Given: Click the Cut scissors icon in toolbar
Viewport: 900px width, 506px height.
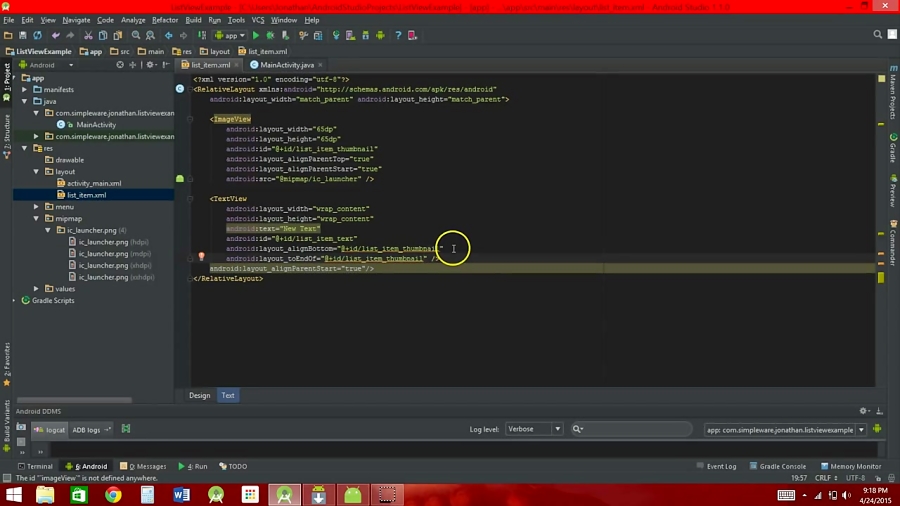Looking at the screenshot, I should pyautogui.click(x=88, y=35).
